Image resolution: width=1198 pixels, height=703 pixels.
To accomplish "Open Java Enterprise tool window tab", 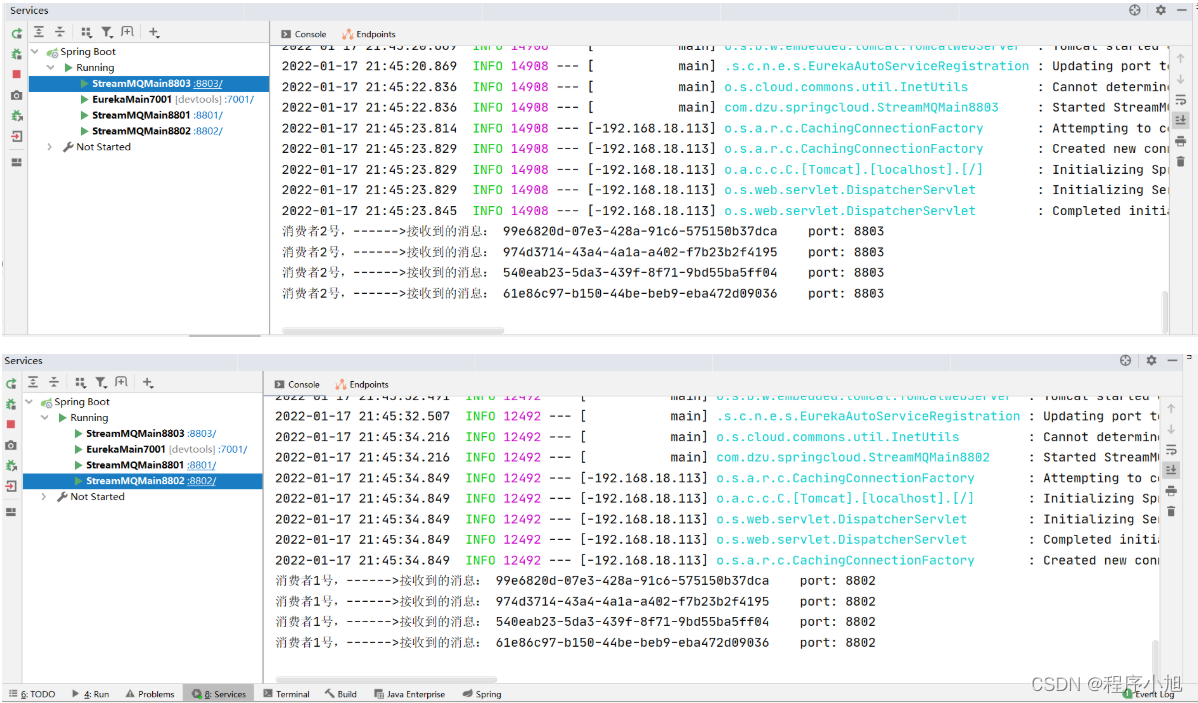I will click(410, 694).
